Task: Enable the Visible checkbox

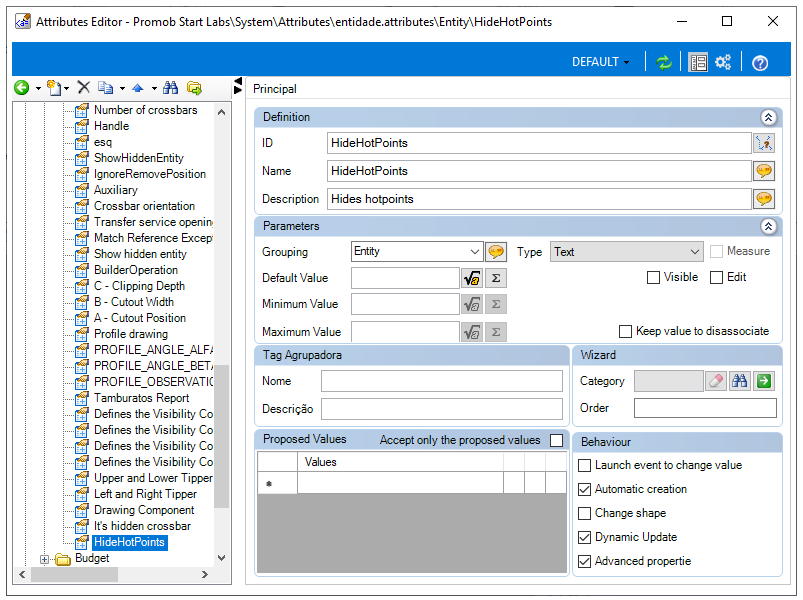Action: point(653,277)
